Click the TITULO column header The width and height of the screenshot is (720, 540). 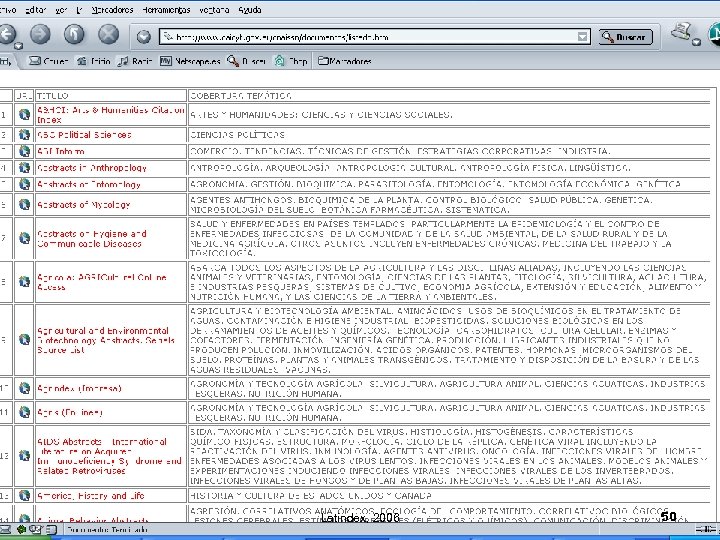[x=52, y=96]
